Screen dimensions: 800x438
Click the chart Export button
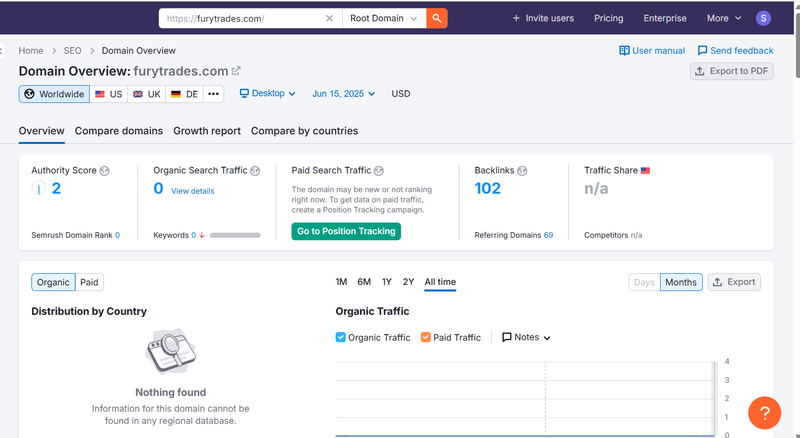(x=734, y=282)
